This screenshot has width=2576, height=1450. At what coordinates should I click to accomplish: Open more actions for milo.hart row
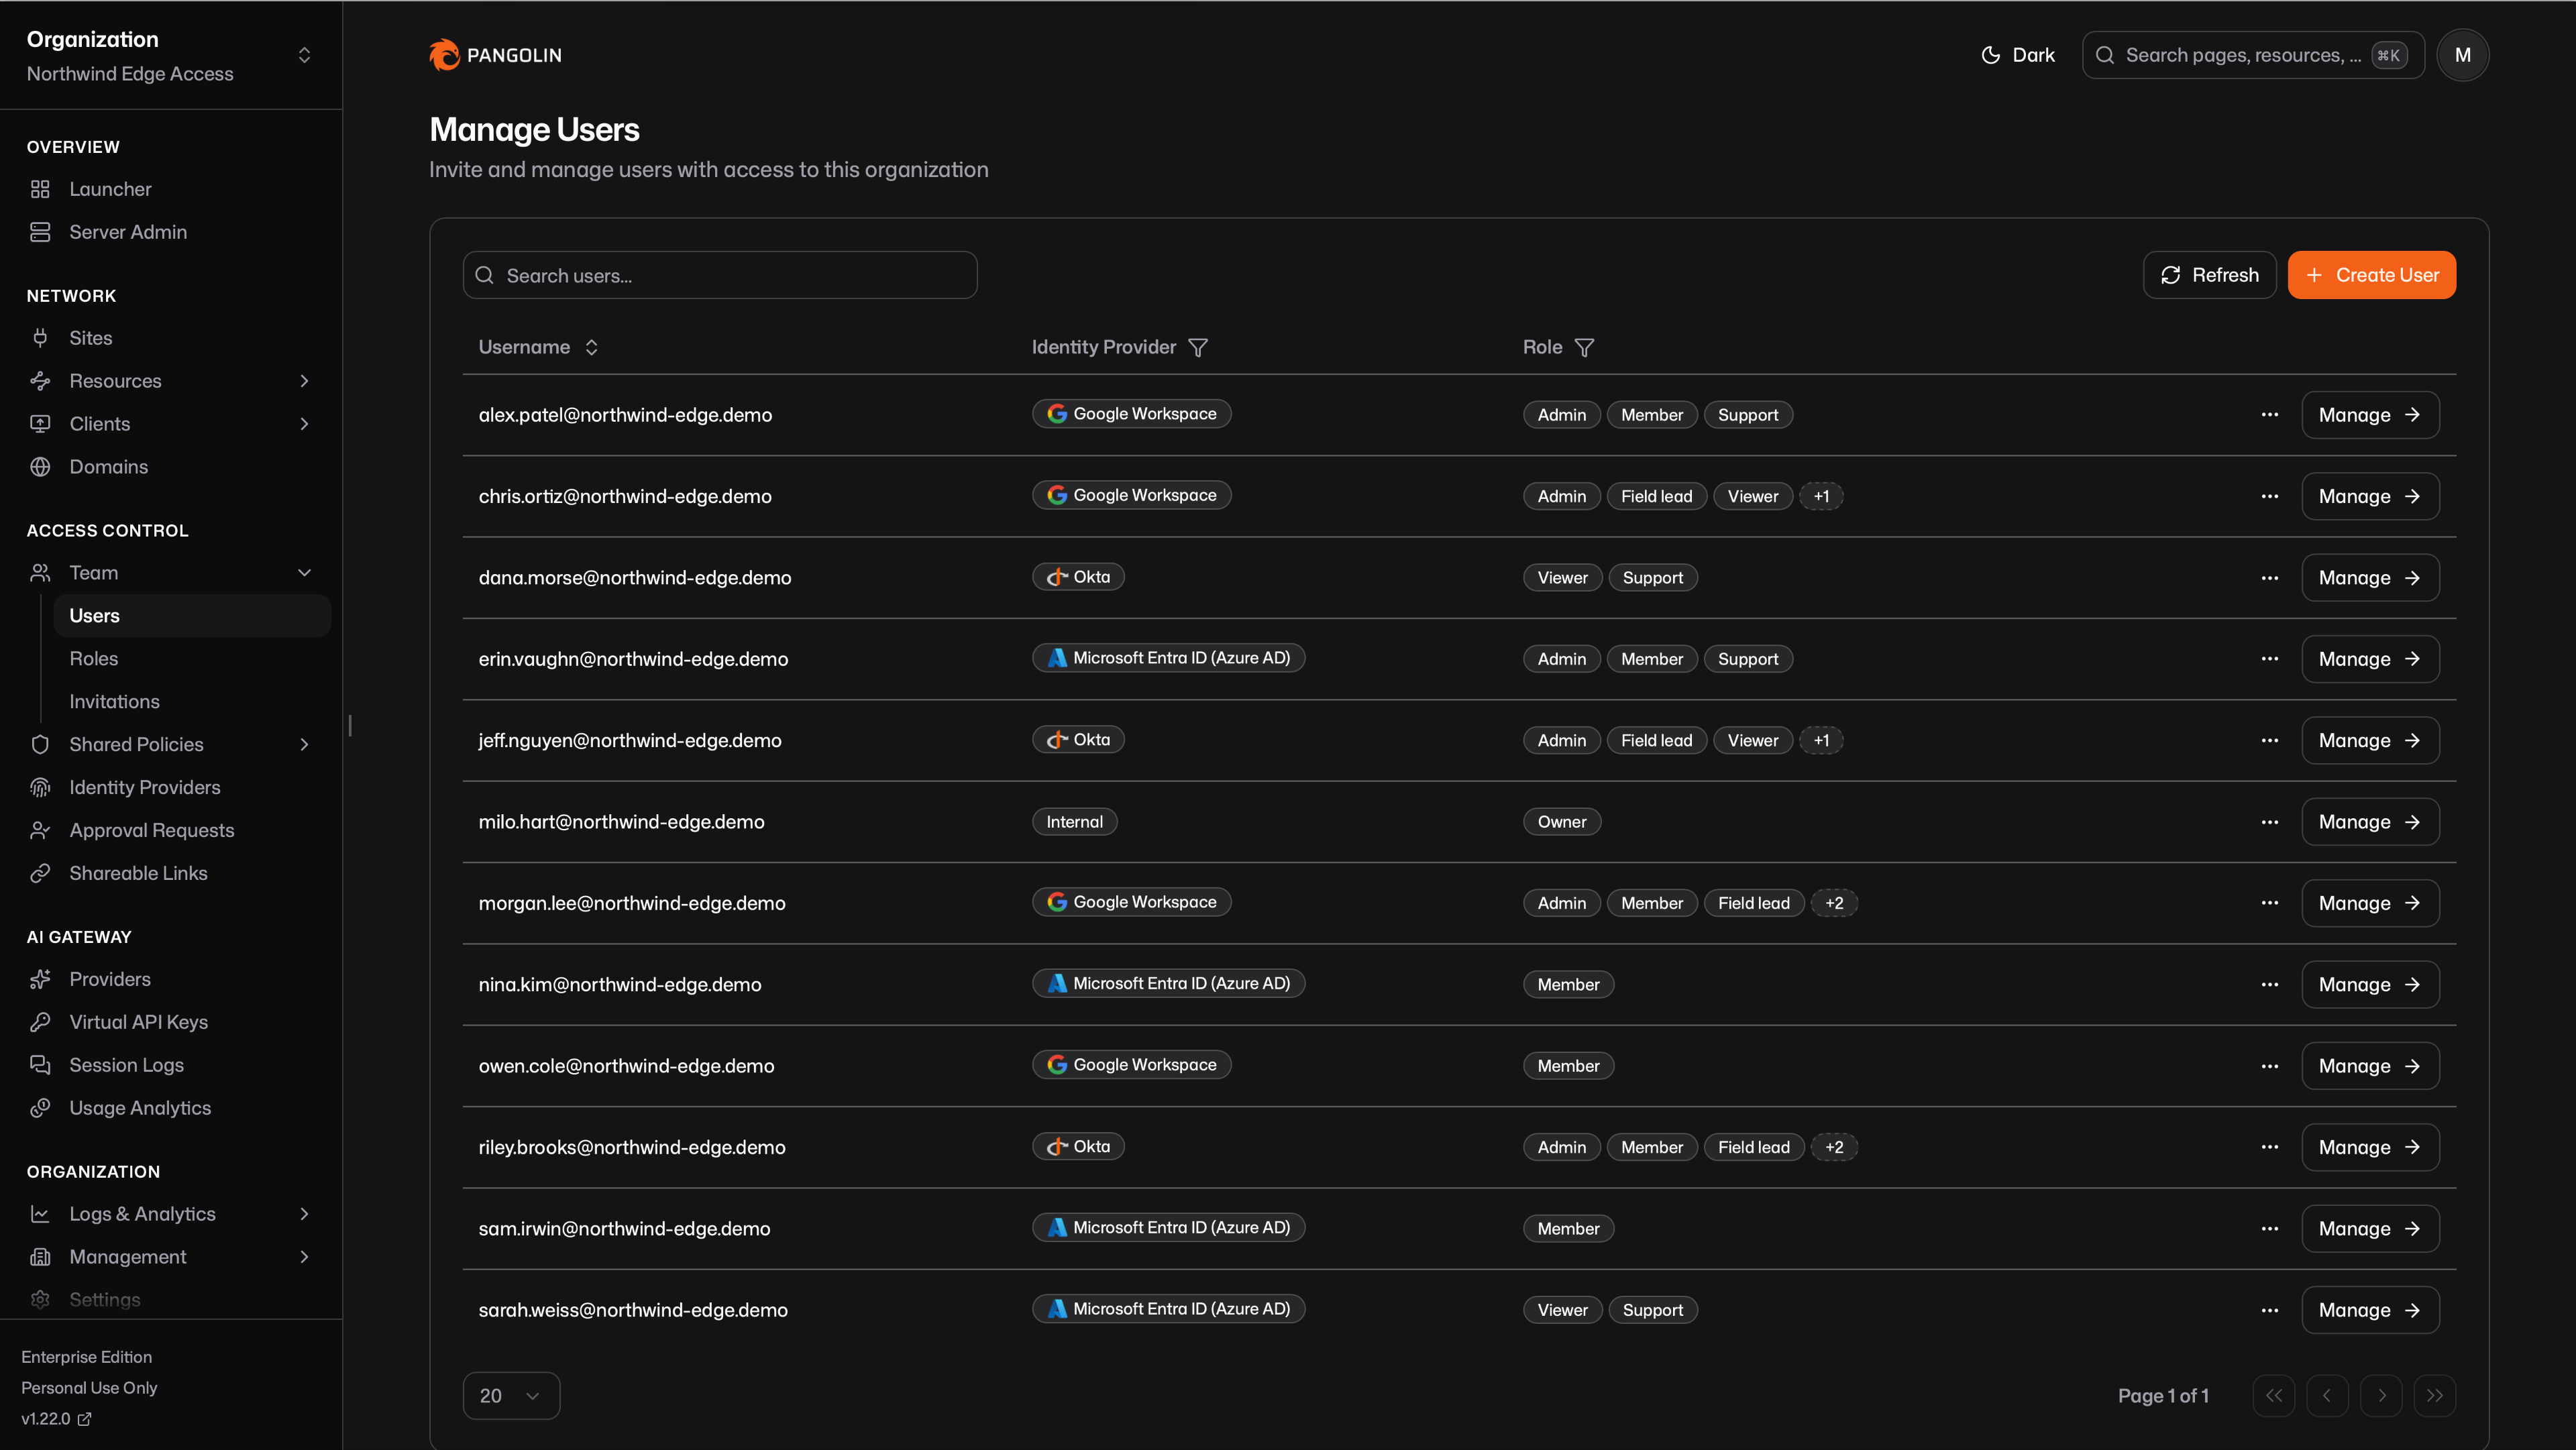pyautogui.click(x=2270, y=822)
